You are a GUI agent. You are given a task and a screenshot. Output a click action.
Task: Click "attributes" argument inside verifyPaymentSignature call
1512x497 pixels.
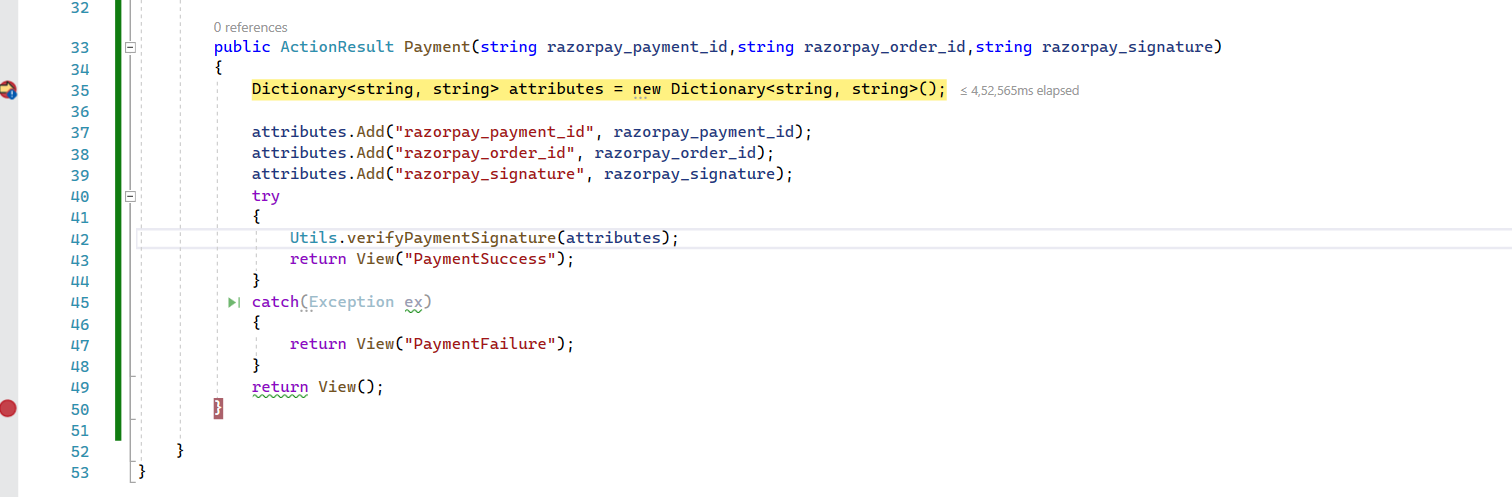[613, 238]
